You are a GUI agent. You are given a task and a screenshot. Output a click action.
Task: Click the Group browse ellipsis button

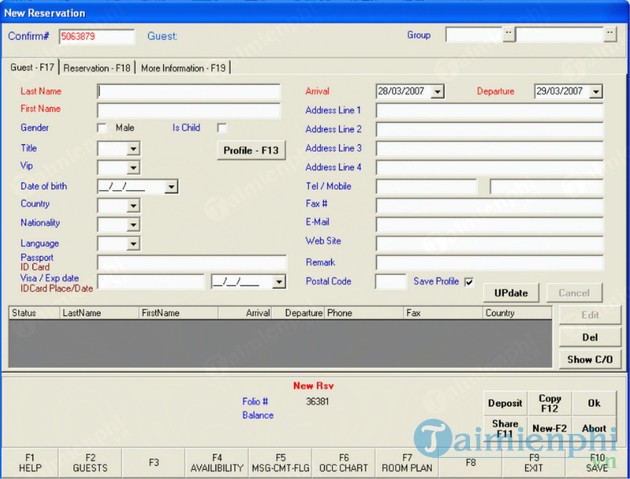pos(508,35)
